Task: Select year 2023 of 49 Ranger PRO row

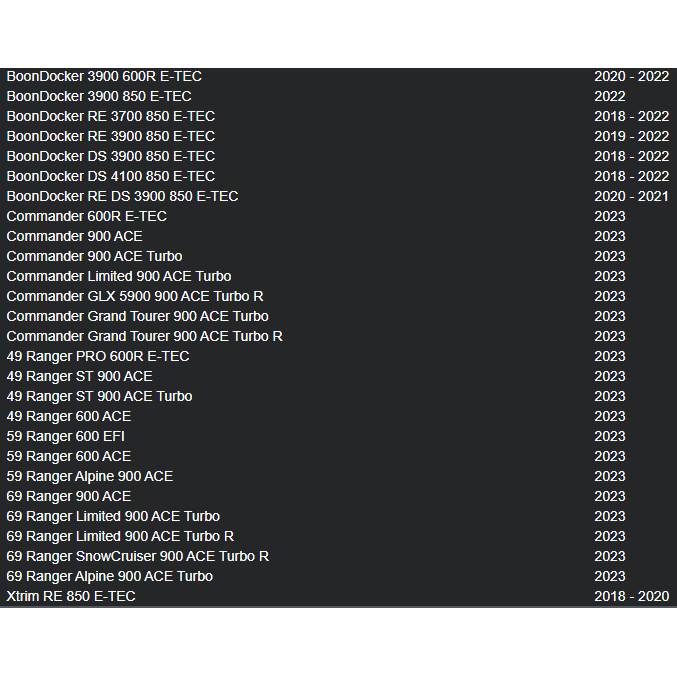Action: 610,356
